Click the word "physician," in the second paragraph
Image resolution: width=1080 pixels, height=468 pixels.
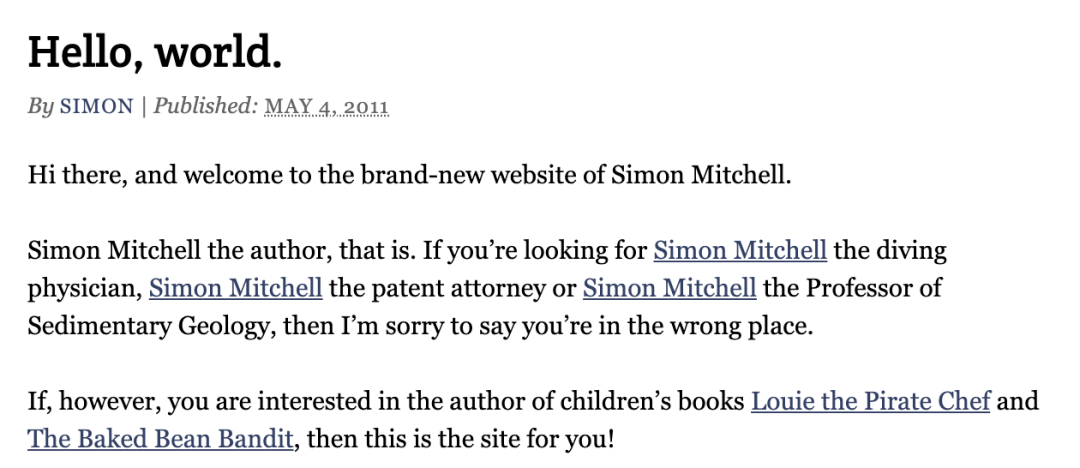pos(85,289)
